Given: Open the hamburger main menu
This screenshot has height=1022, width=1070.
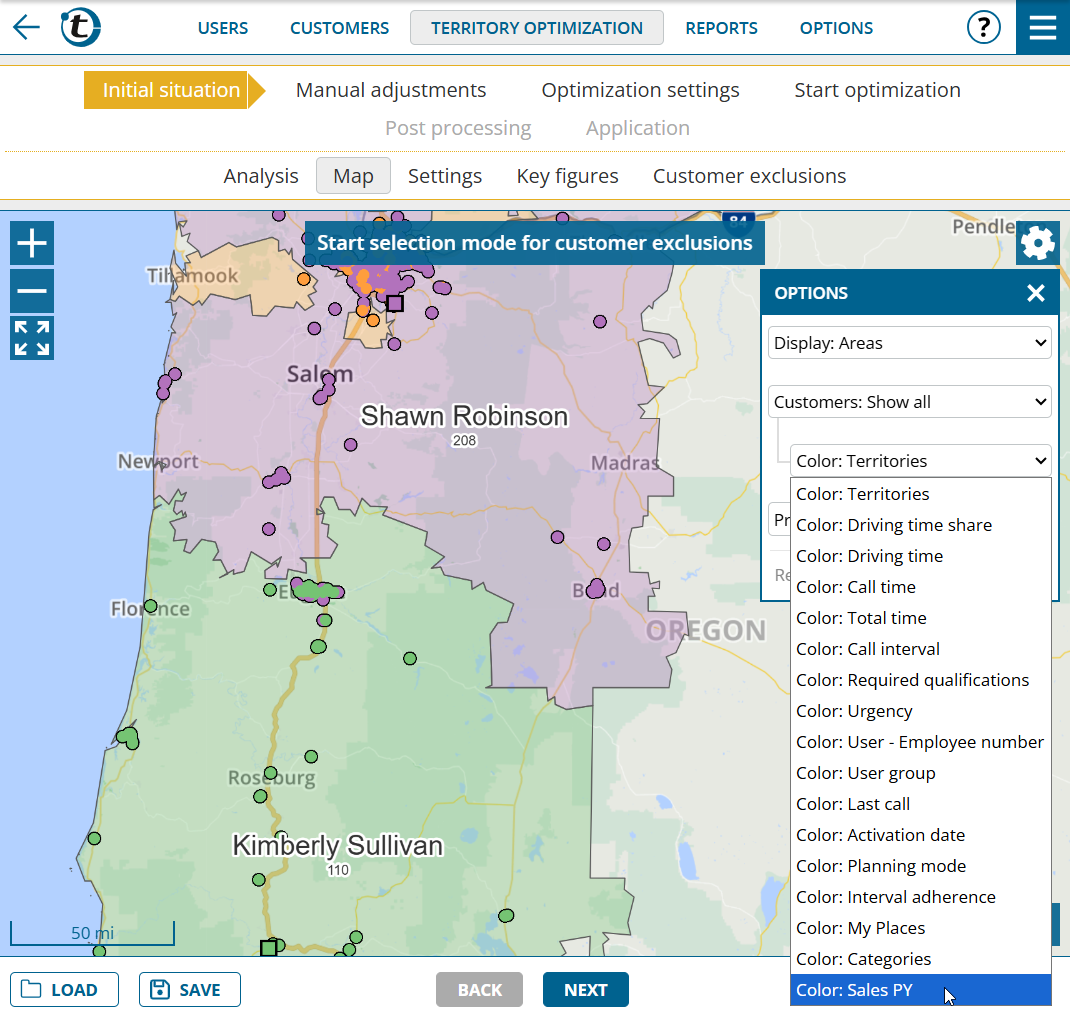Looking at the screenshot, I should (x=1042, y=27).
